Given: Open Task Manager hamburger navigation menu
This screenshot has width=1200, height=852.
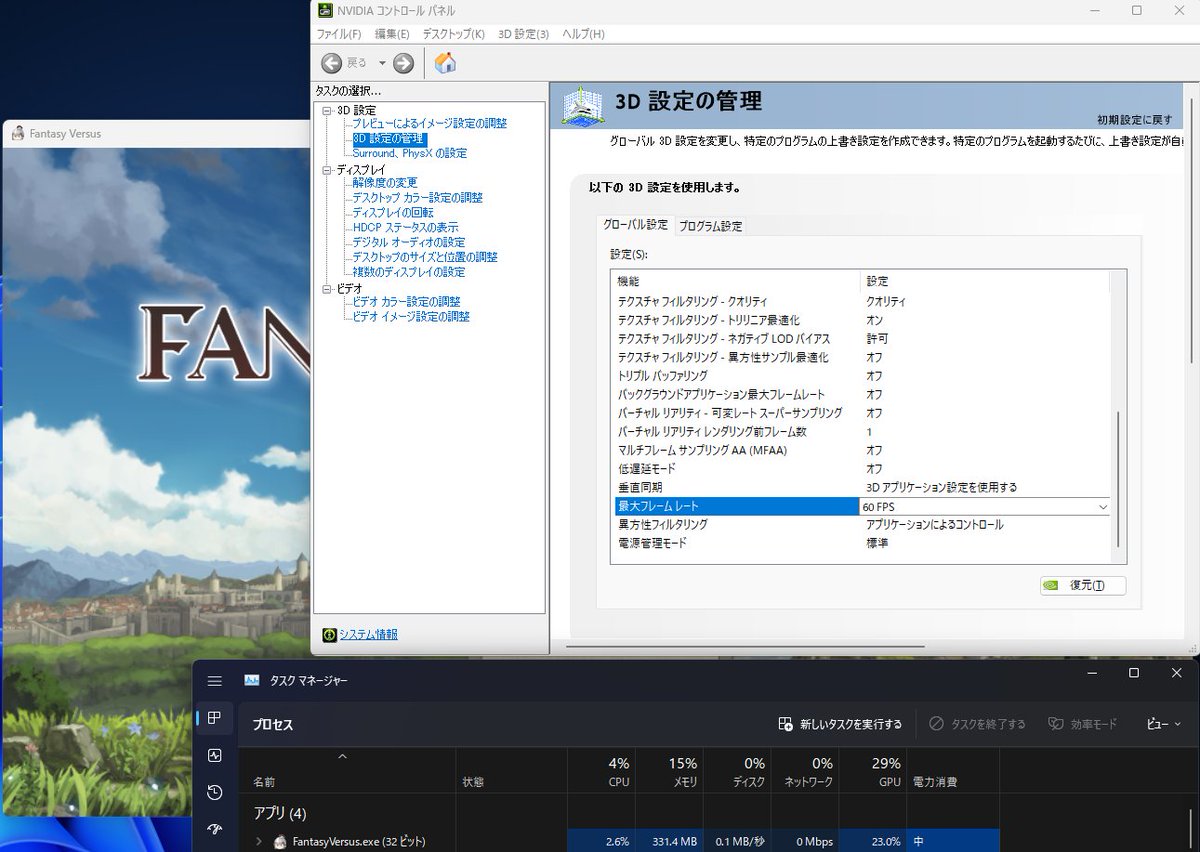Looking at the screenshot, I should pyautogui.click(x=214, y=680).
